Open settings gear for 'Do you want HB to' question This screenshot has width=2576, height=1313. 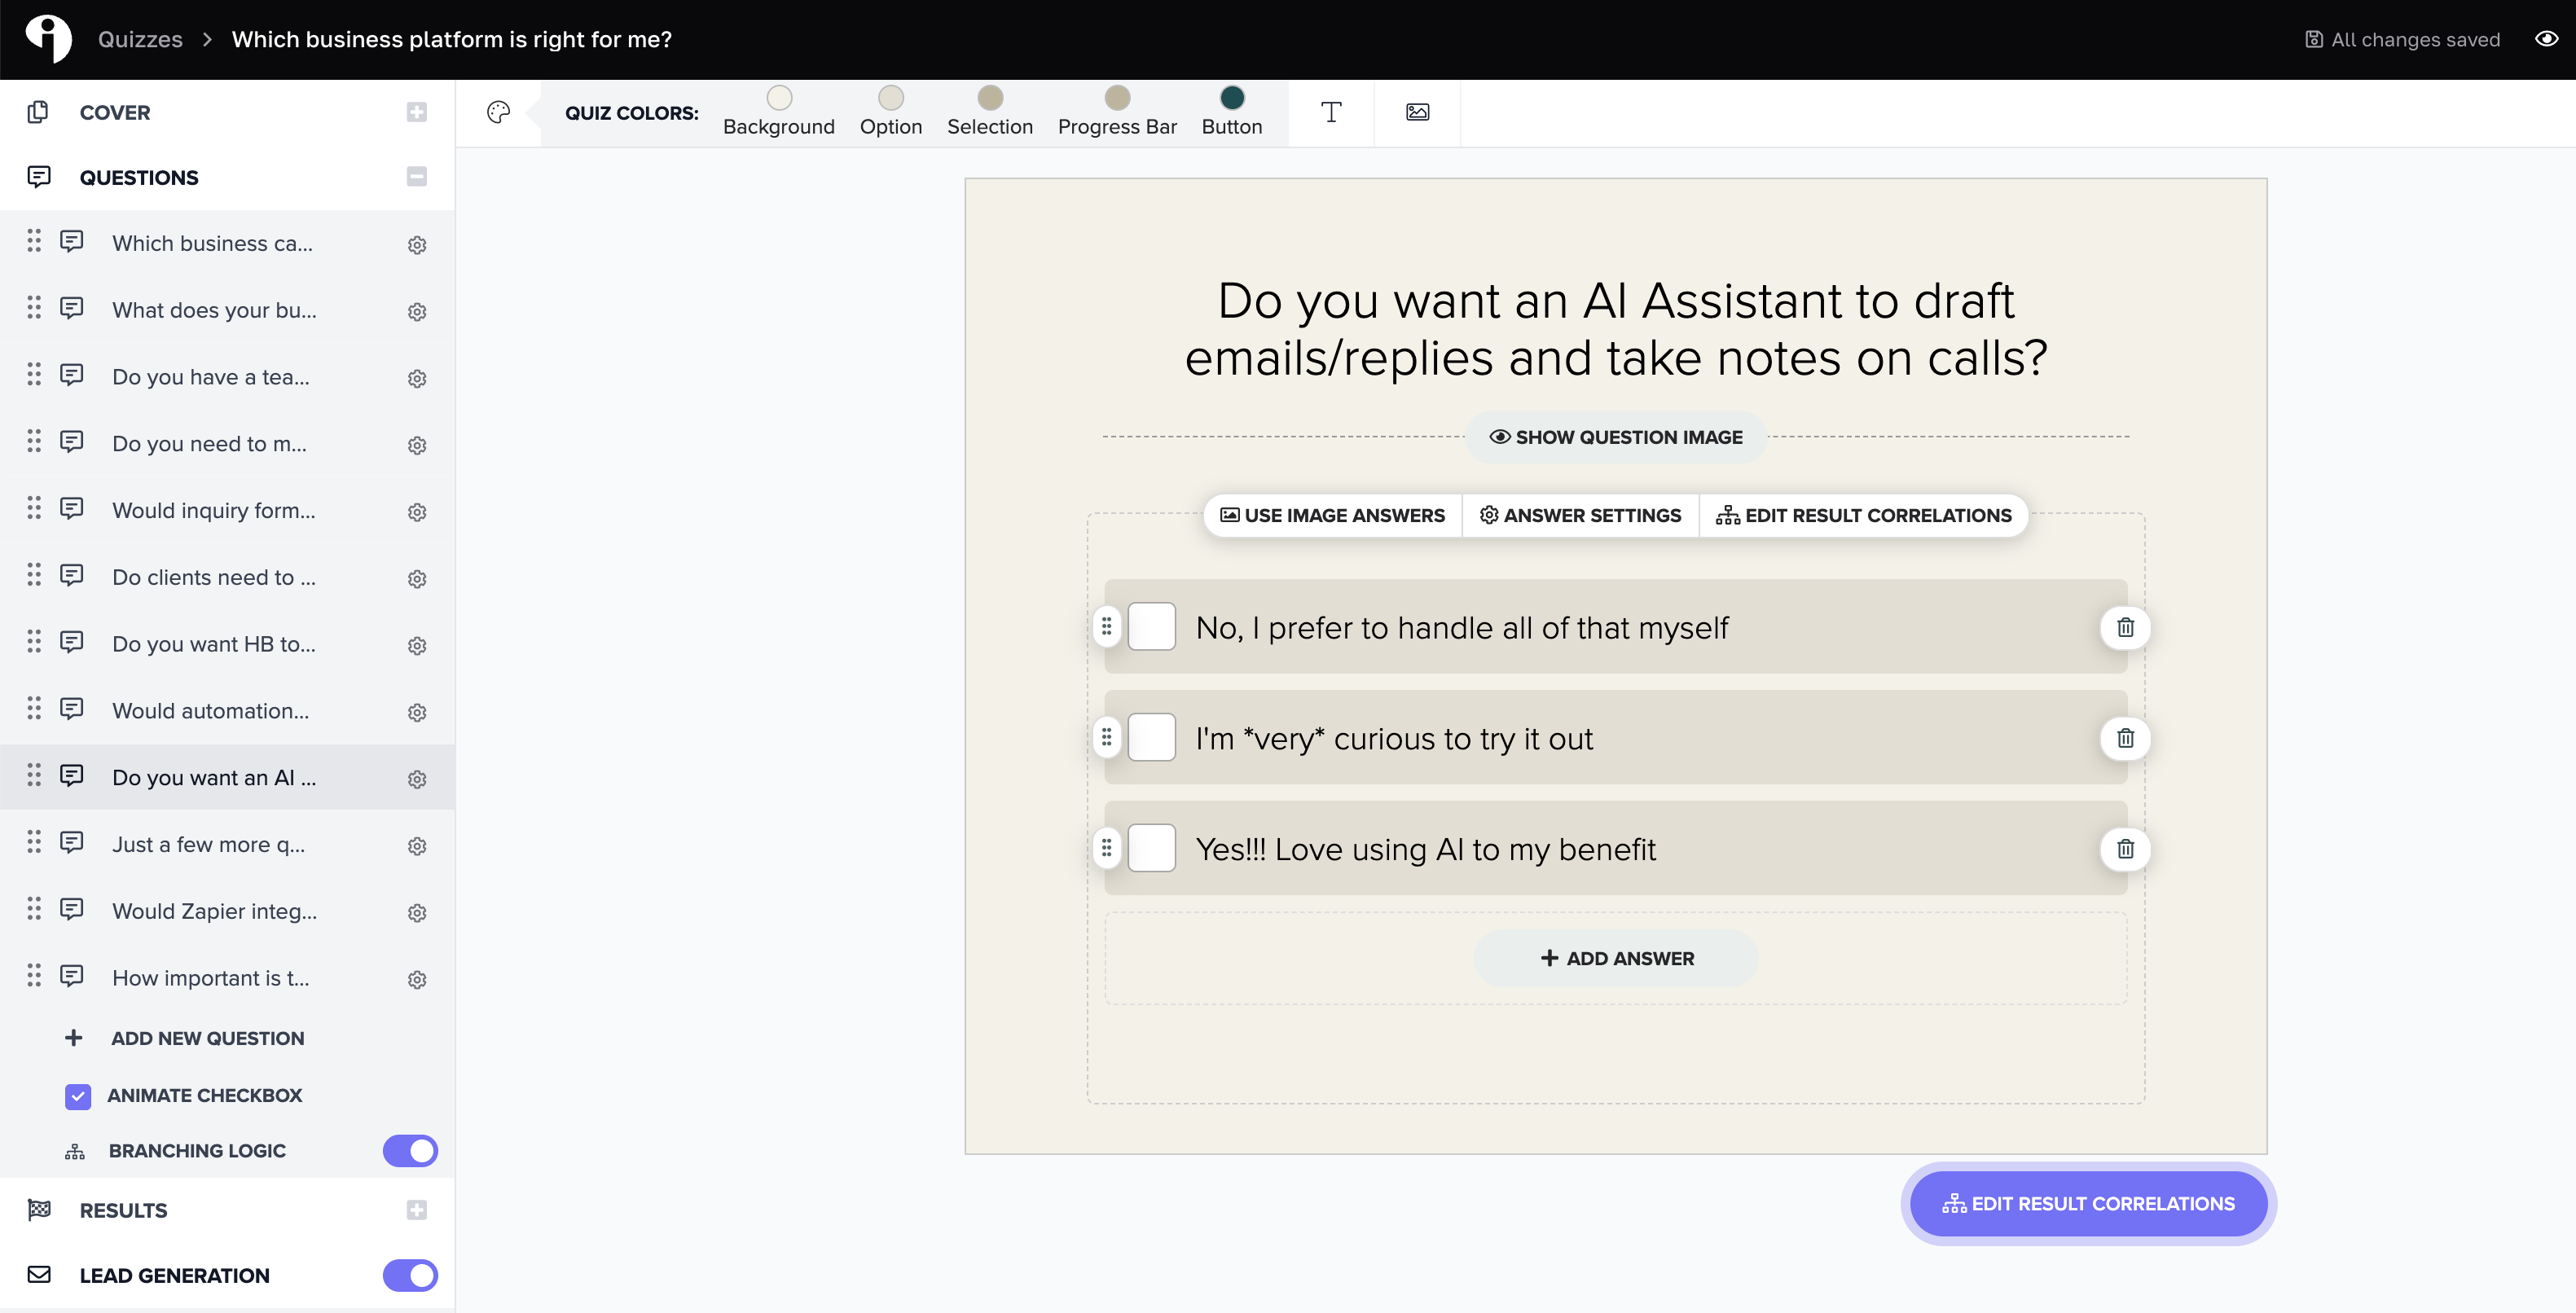coord(417,645)
